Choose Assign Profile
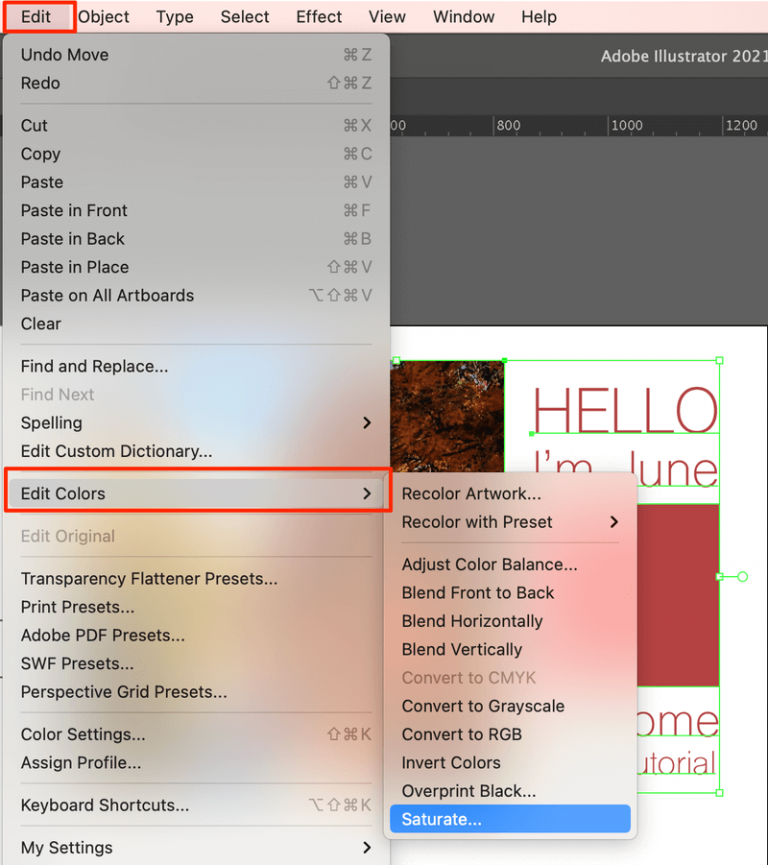This screenshot has height=865, width=768. tap(196, 762)
